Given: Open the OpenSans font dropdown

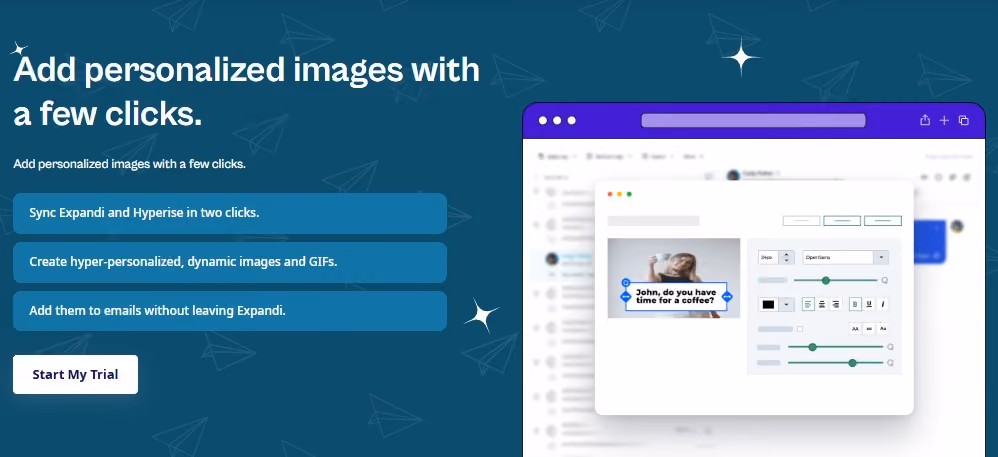Looking at the screenshot, I should click(845, 258).
